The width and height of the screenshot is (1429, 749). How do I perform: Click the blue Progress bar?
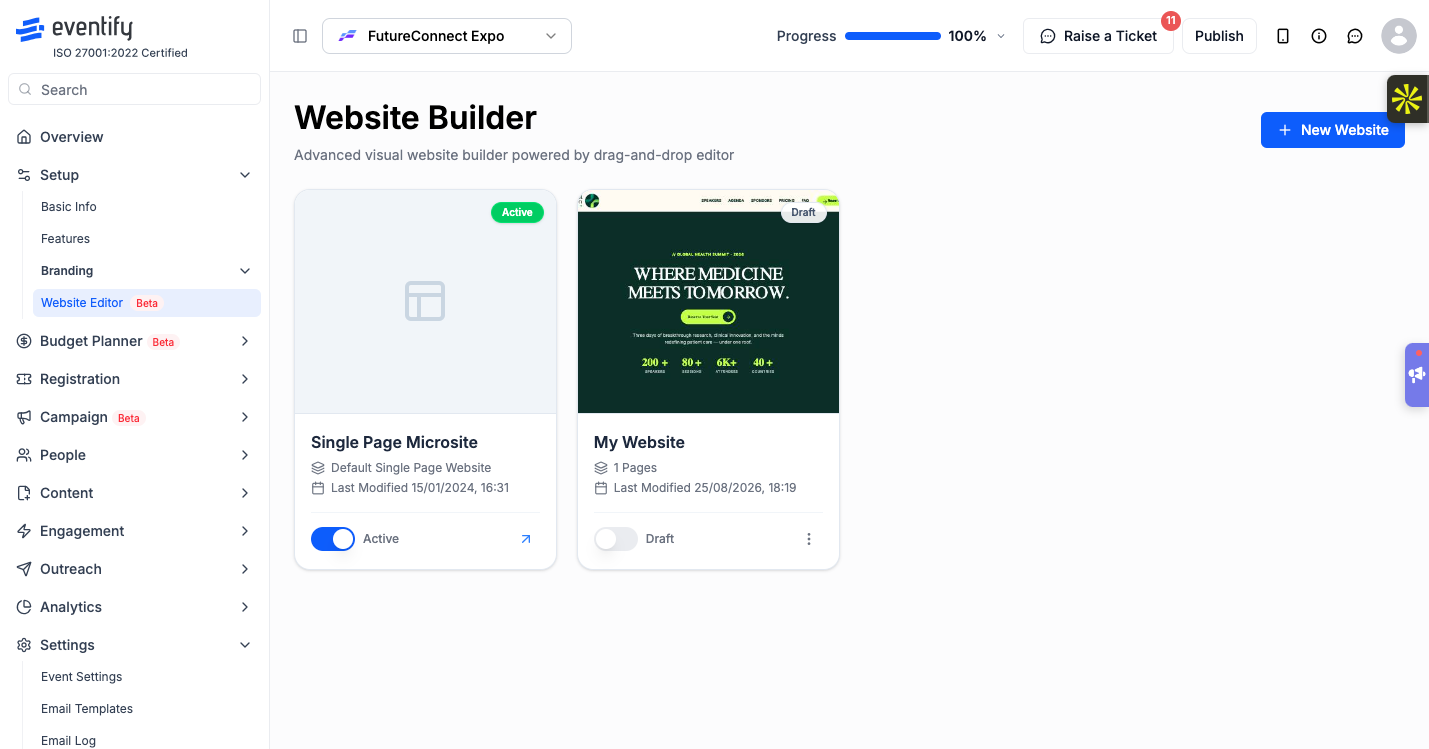pos(893,36)
